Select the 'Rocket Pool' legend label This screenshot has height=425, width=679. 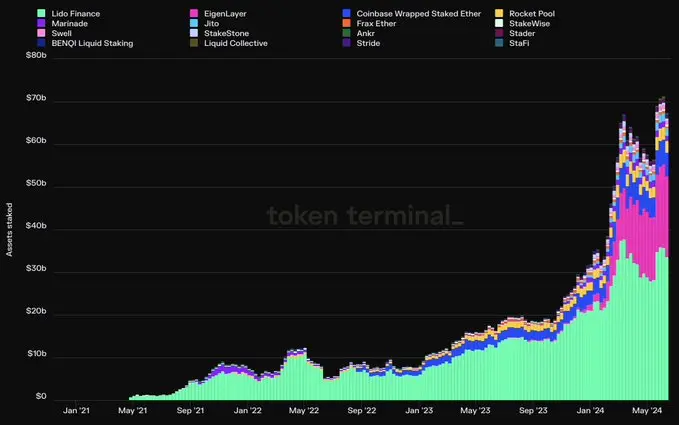[532, 14]
